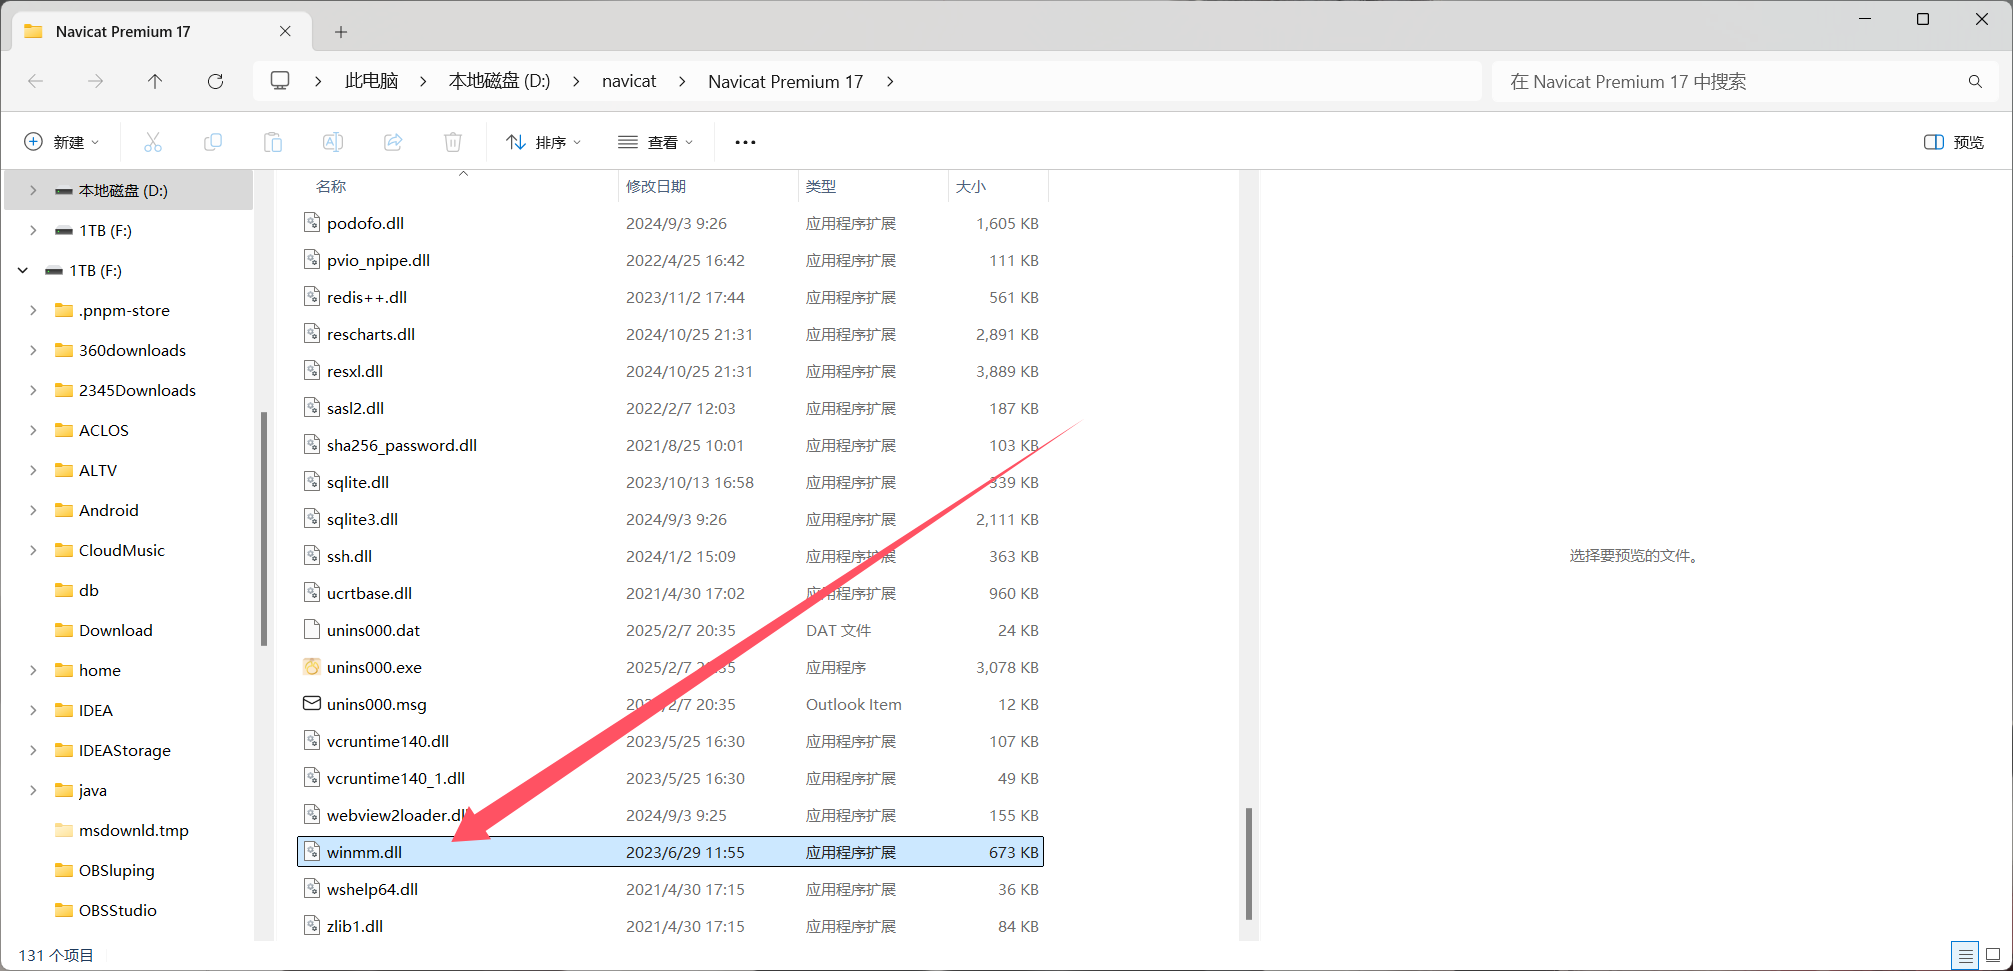
Task: Click Navicat Premium 17 breadcrumb segment
Action: tap(785, 81)
